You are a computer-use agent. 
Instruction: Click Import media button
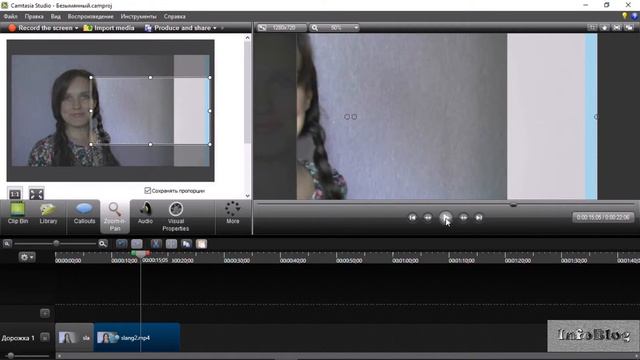(x=109, y=28)
